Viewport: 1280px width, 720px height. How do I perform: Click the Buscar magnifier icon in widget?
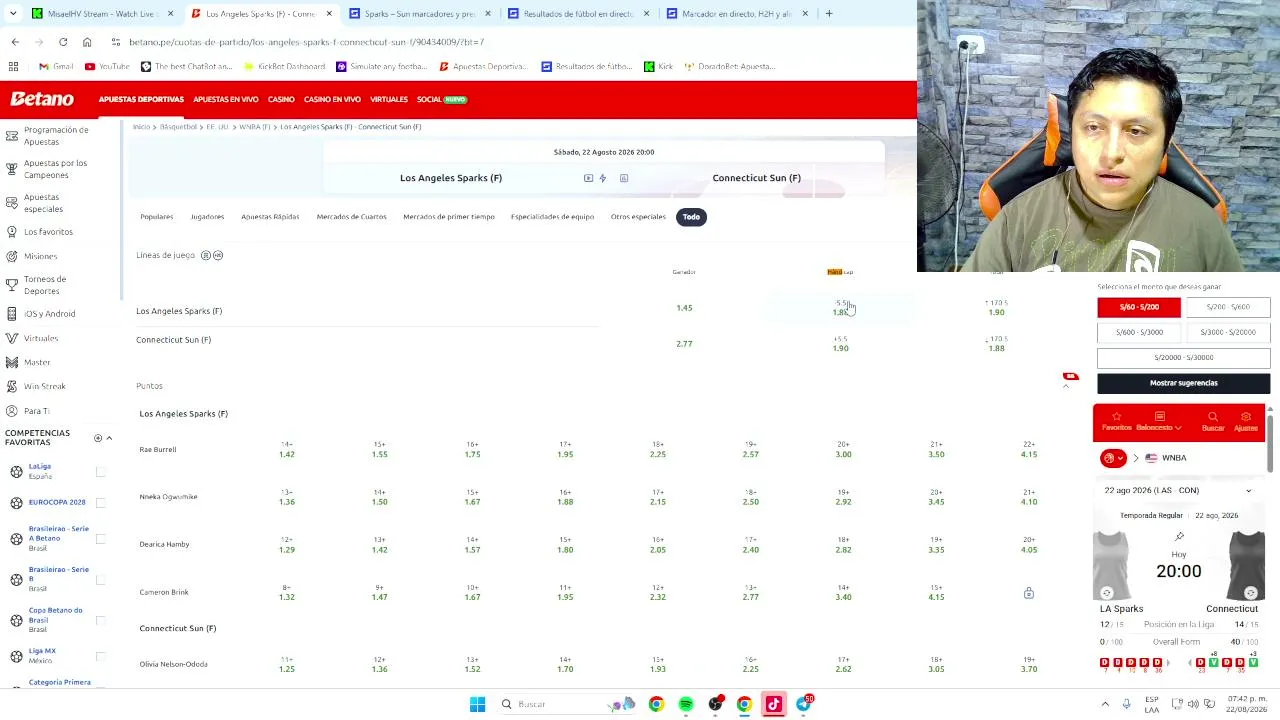pos(1213,416)
